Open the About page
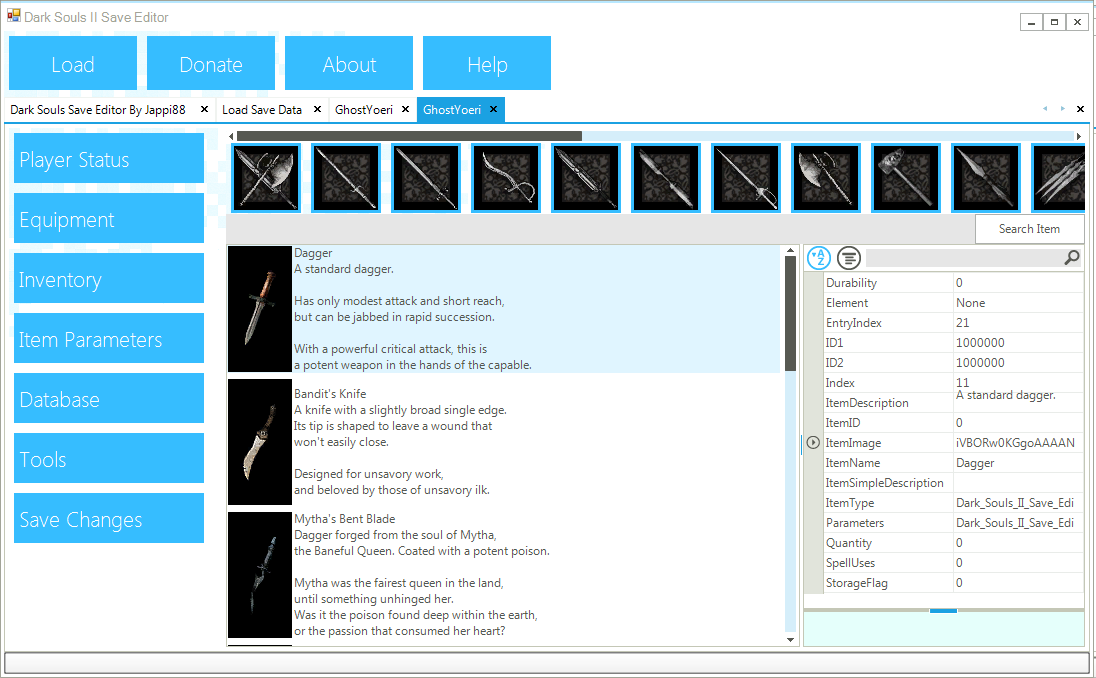This screenshot has height=678, width=1096. 349,63
